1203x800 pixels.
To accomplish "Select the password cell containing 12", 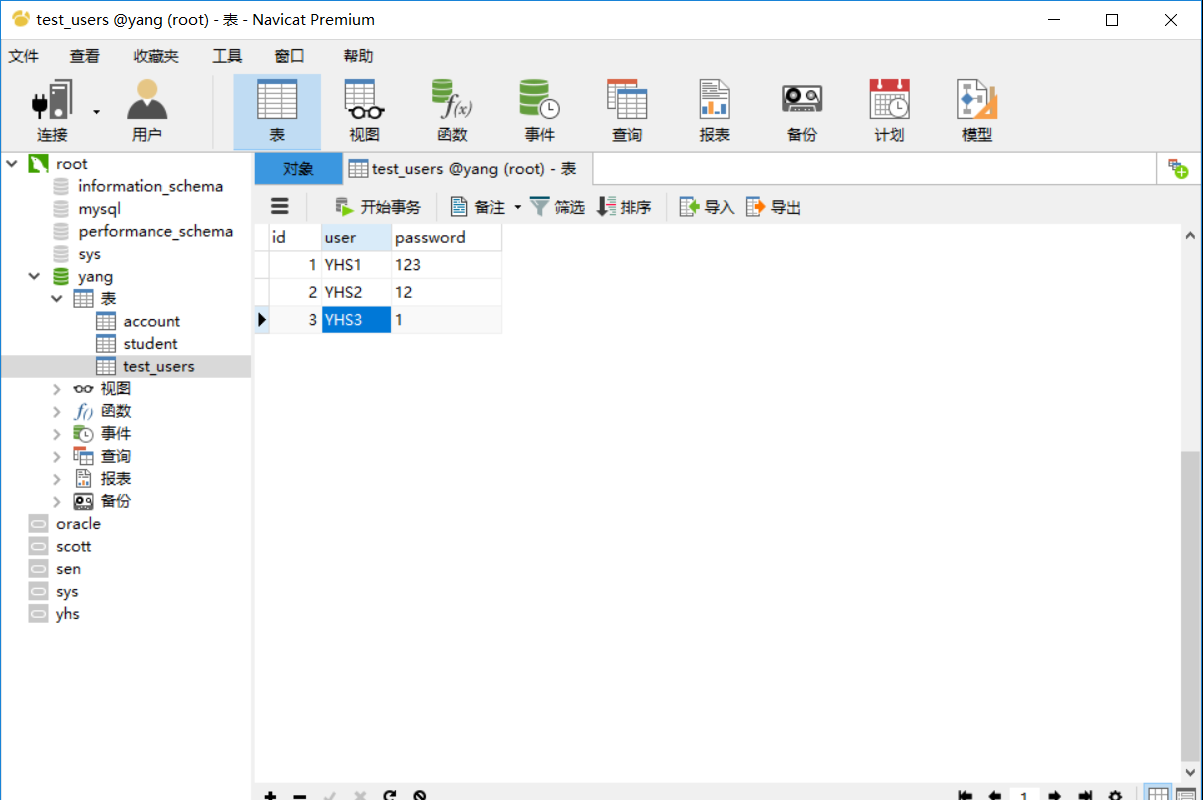I will [x=446, y=292].
